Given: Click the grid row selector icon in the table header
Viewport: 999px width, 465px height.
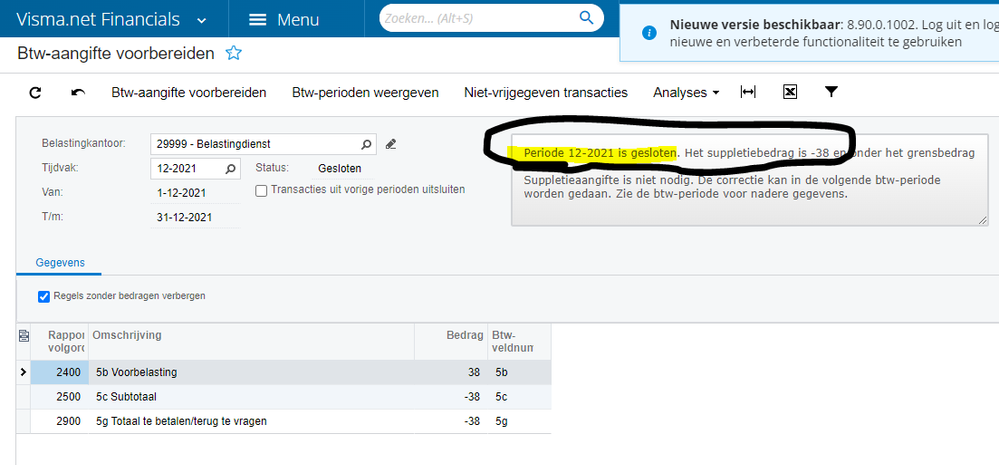Looking at the screenshot, I should pos(24,335).
